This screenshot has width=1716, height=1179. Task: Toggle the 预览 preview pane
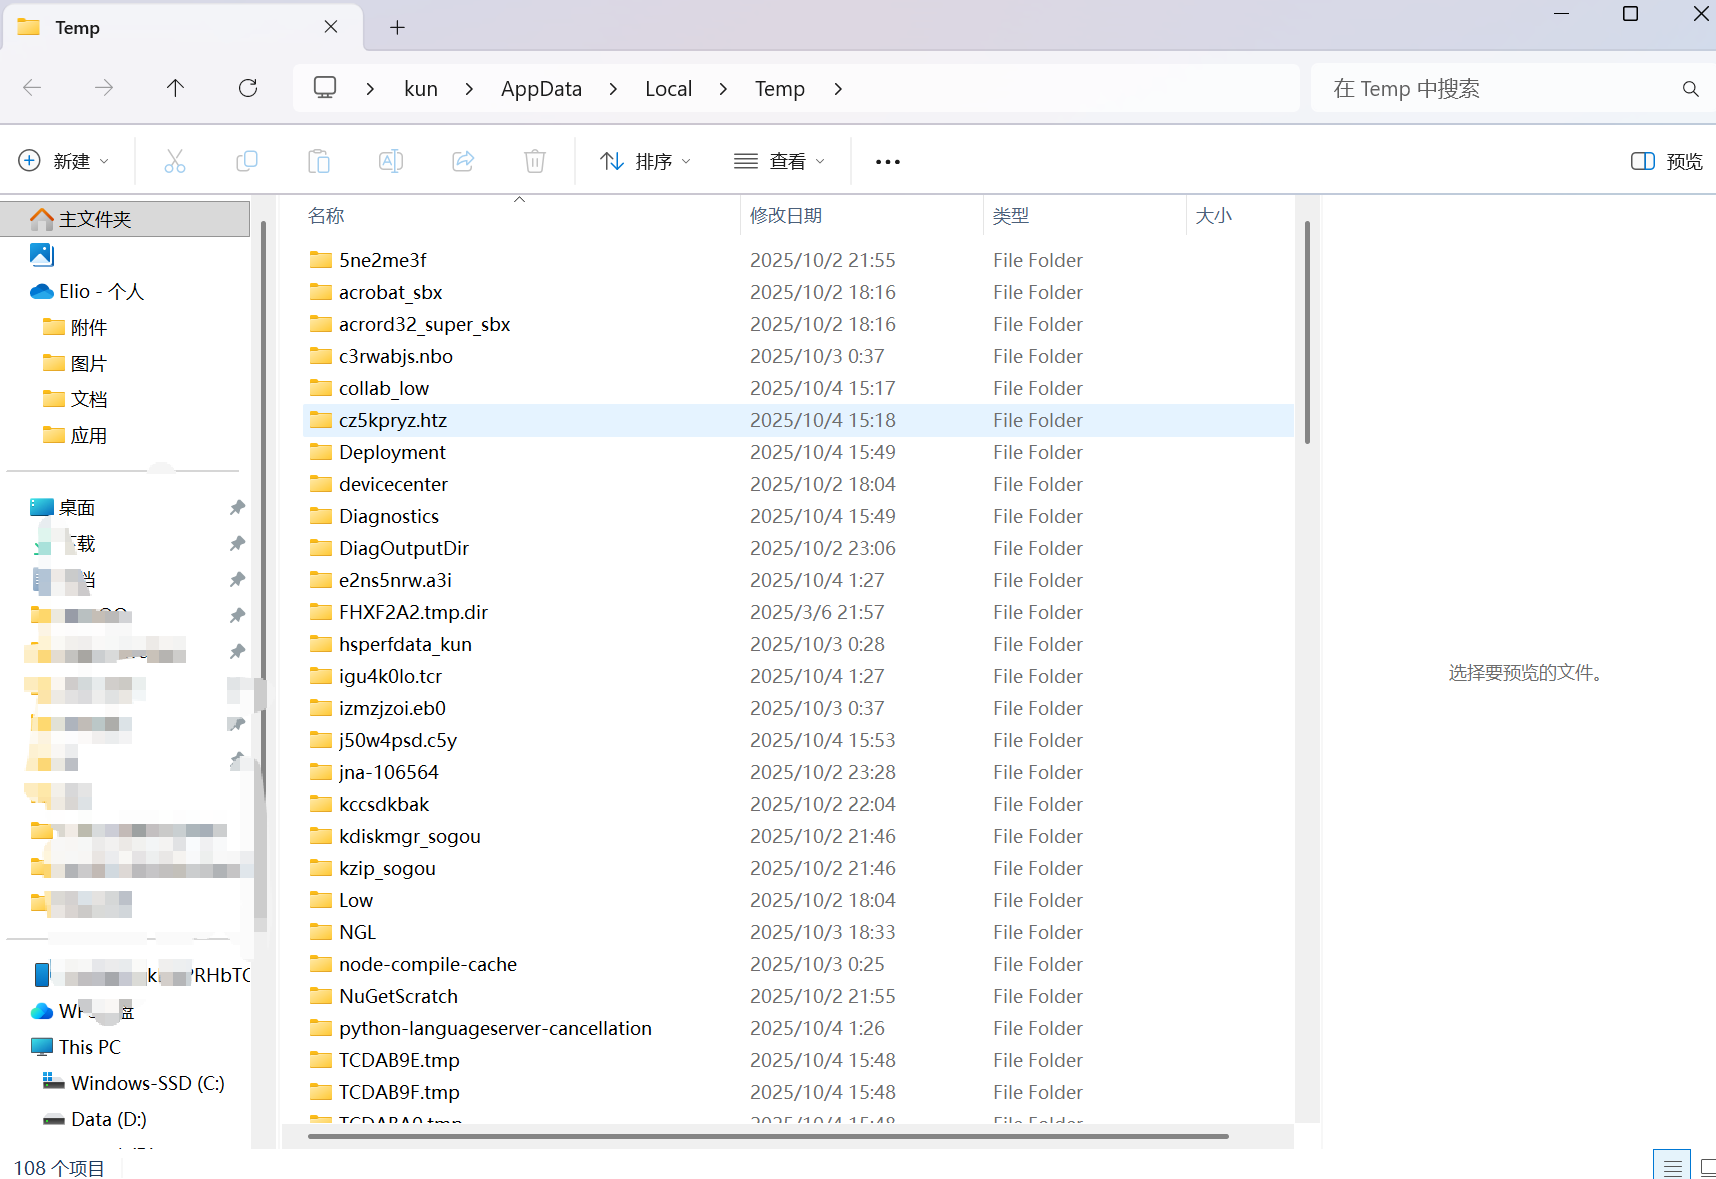(1666, 161)
